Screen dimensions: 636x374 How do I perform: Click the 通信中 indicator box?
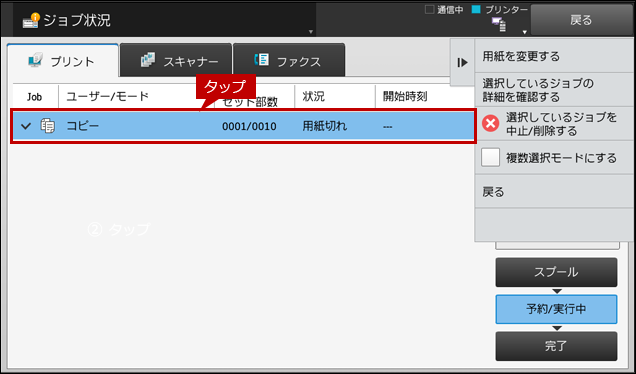click(x=430, y=9)
